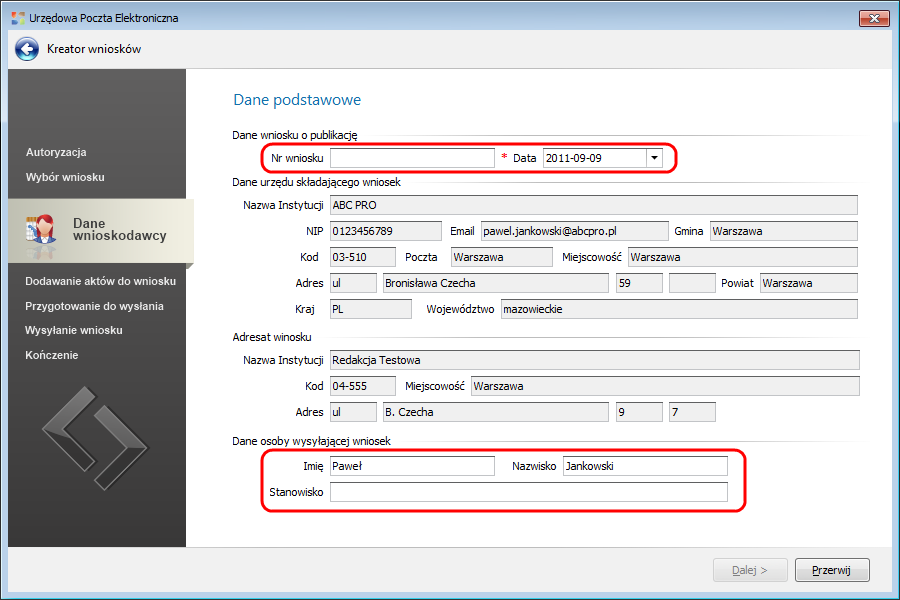Click the Dane wnioskodawcy person icon
900x600 pixels.
[x=41, y=230]
